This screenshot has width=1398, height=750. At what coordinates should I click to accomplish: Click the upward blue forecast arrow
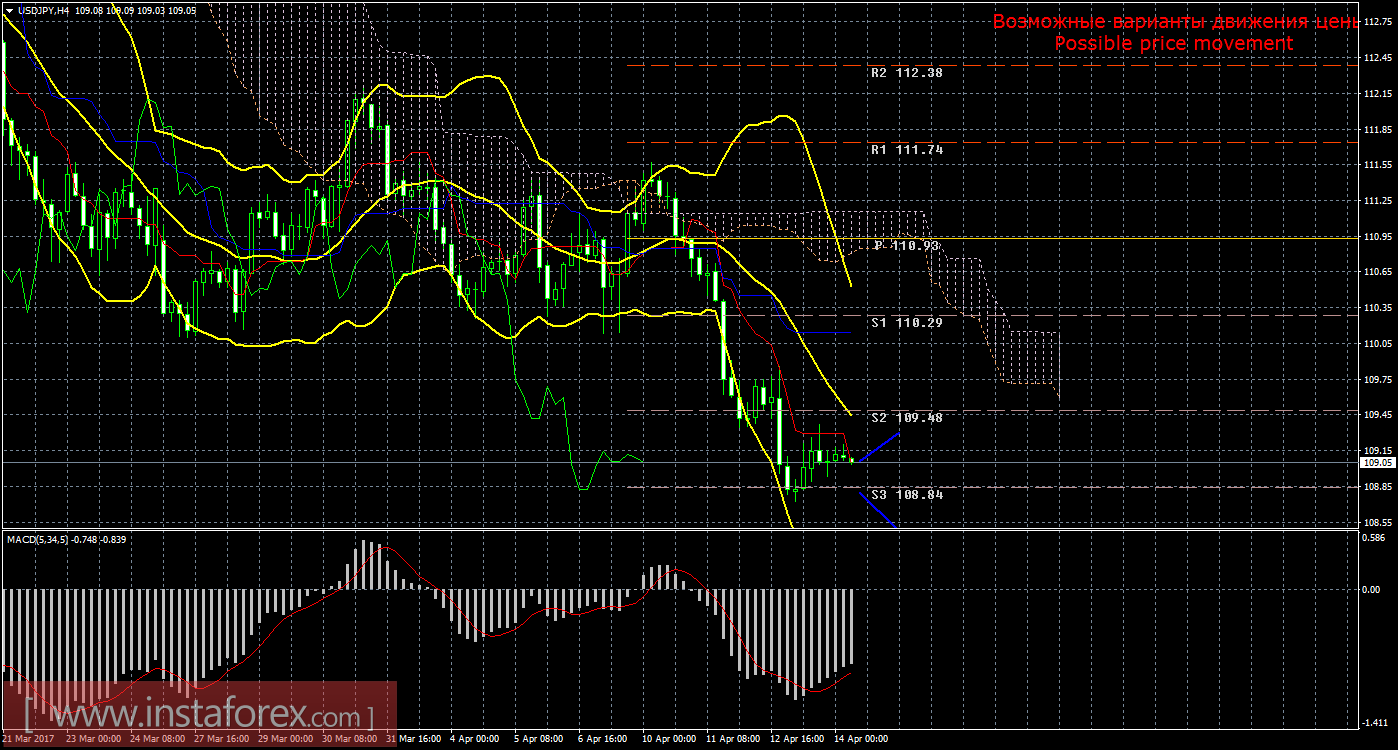point(880,446)
